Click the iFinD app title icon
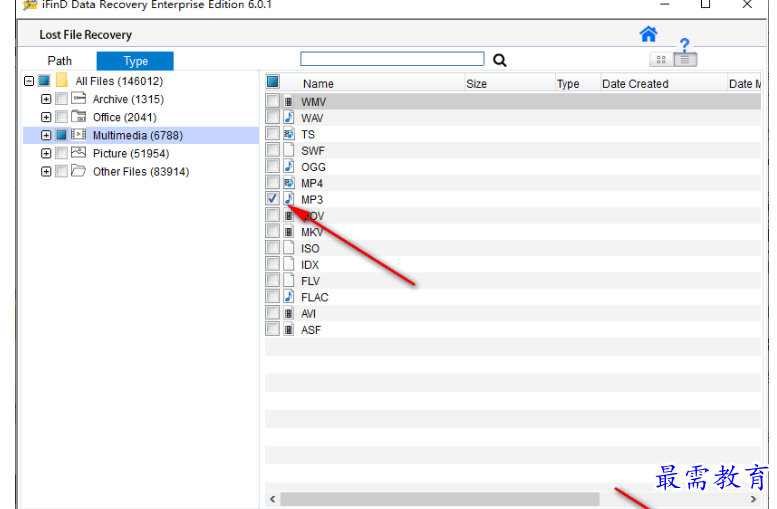 (30, 4)
